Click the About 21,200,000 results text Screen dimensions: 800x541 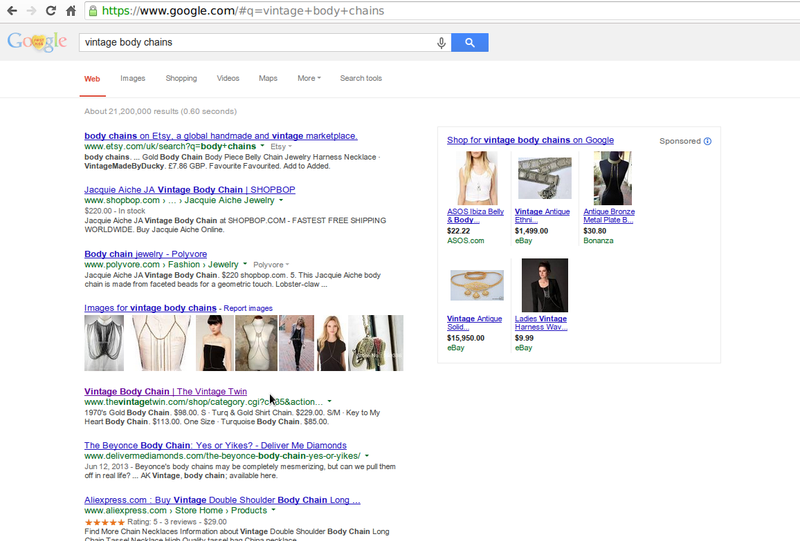coord(161,111)
